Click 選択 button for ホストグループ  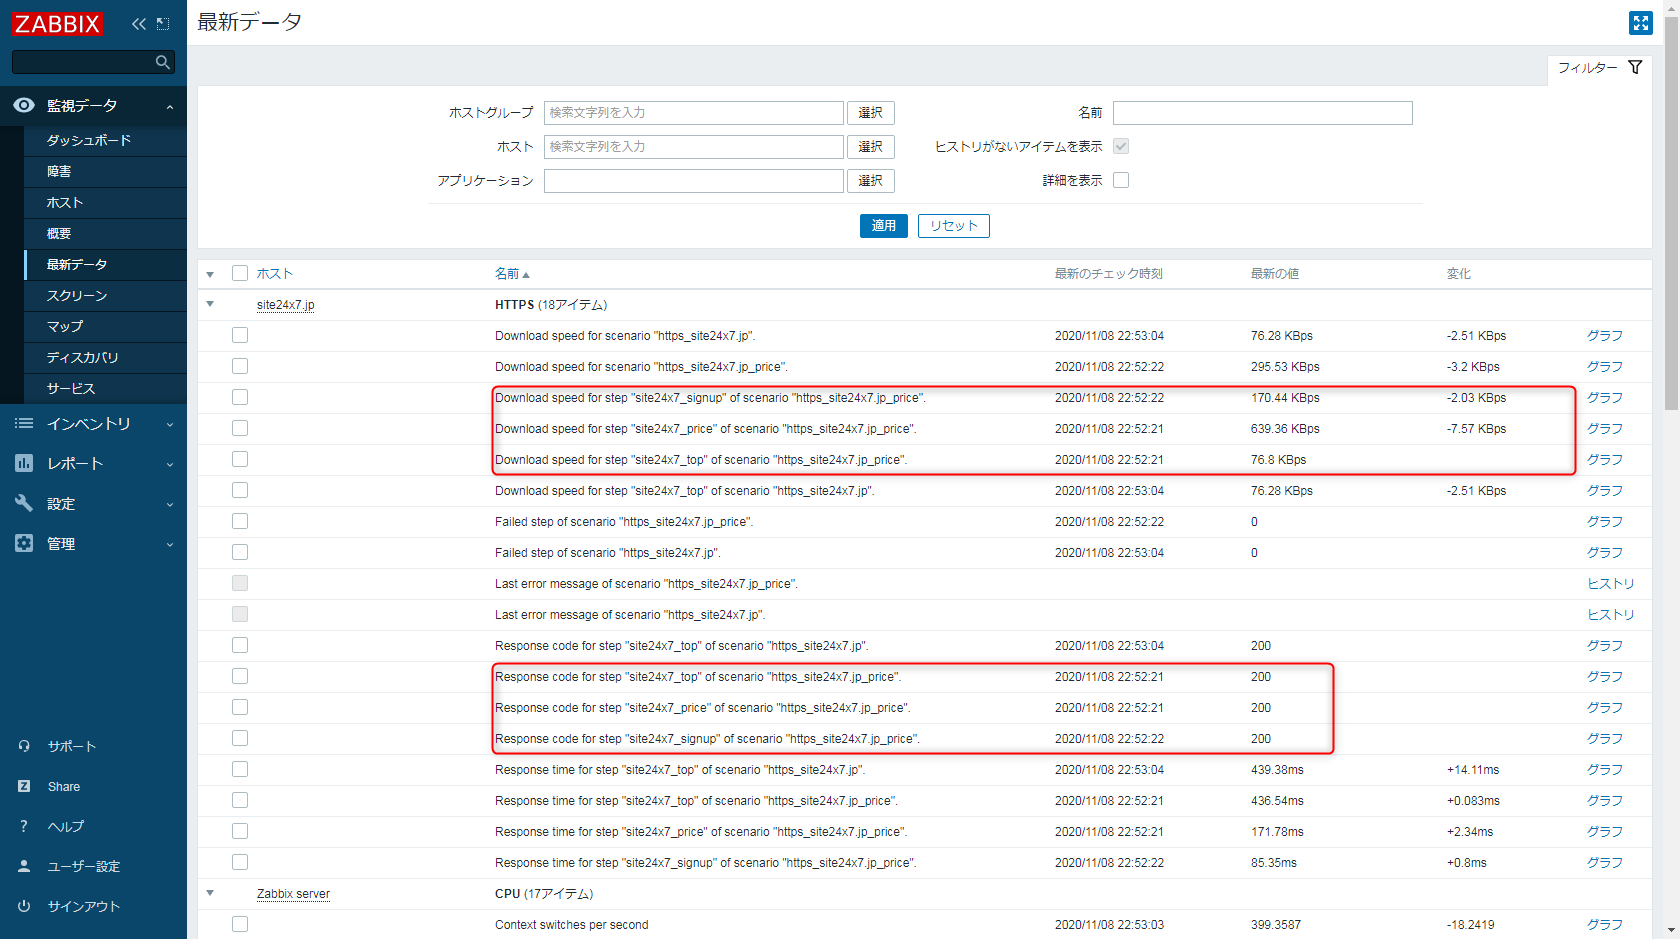click(871, 113)
